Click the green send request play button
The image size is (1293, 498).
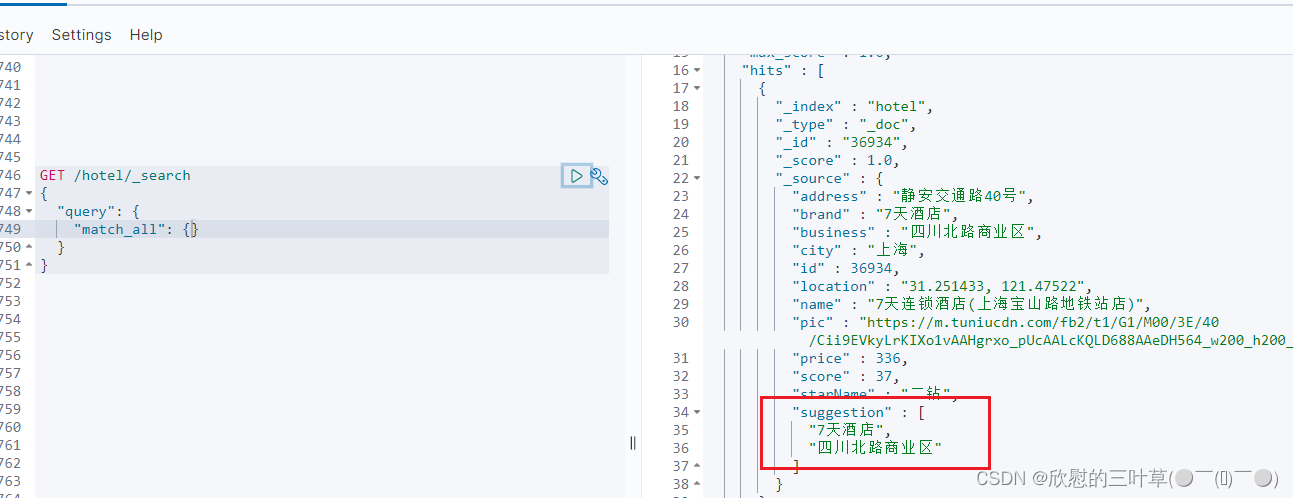tap(576, 176)
